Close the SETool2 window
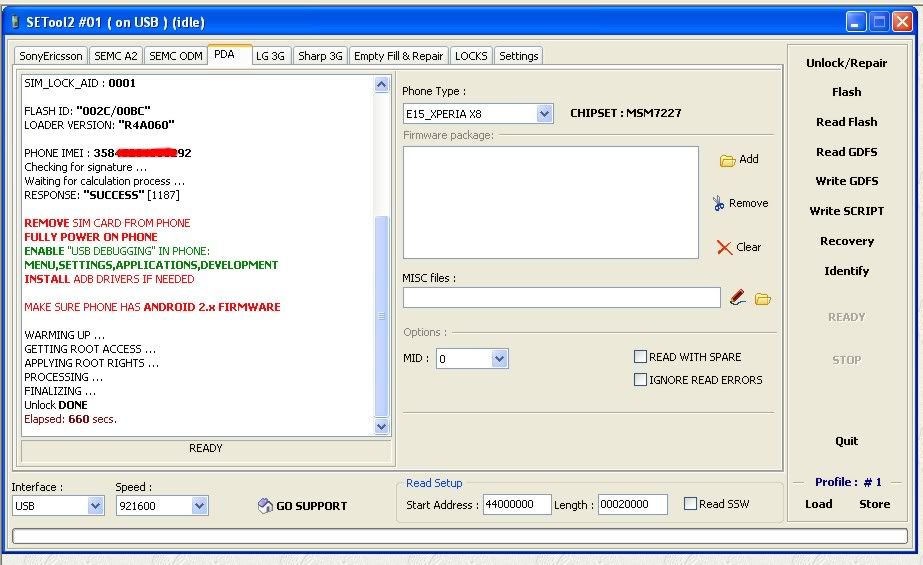 pyautogui.click(x=902, y=22)
